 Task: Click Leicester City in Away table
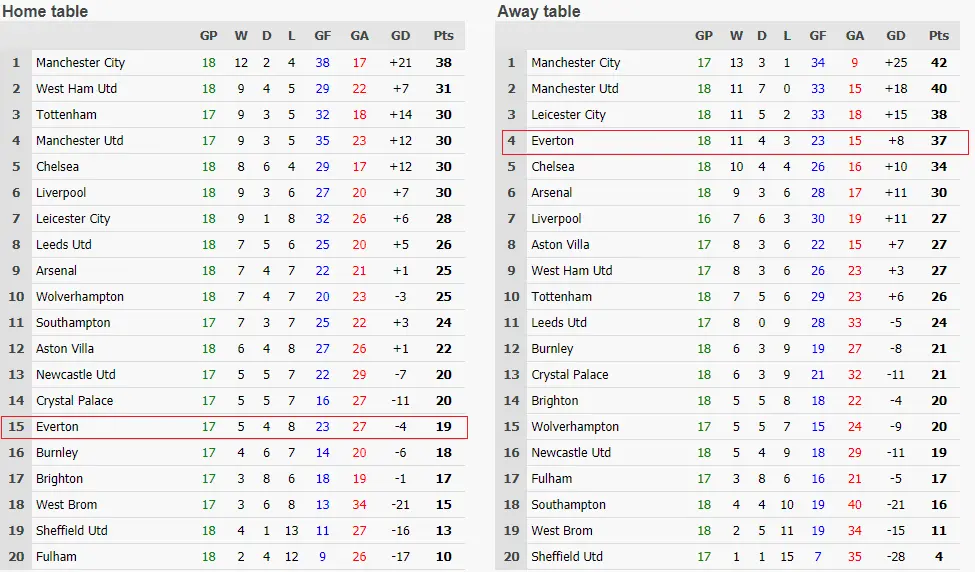[x=568, y=115]
